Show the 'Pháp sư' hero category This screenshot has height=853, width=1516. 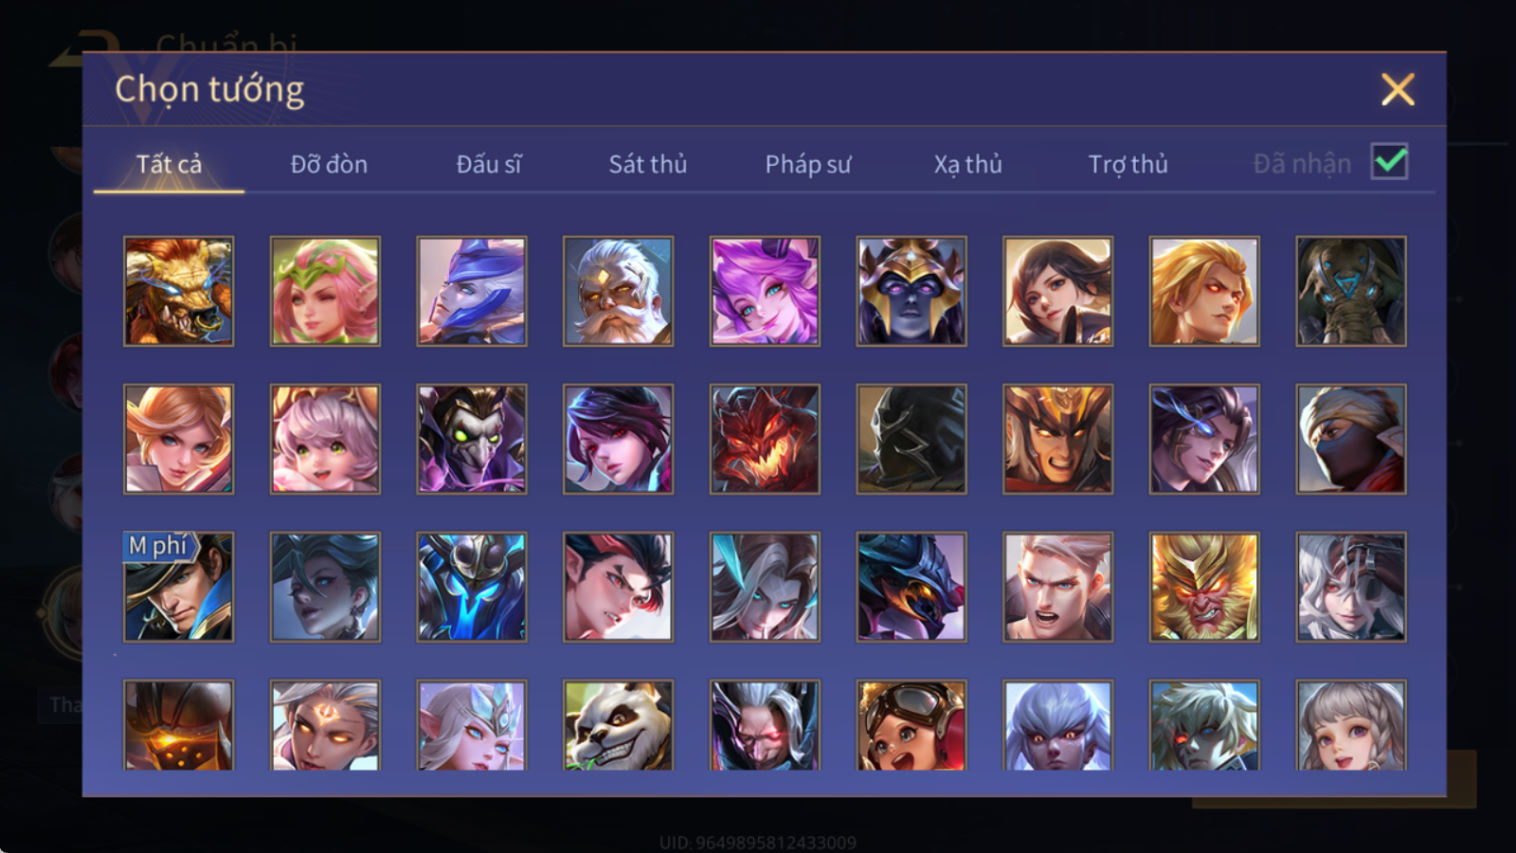click(808, 164)
